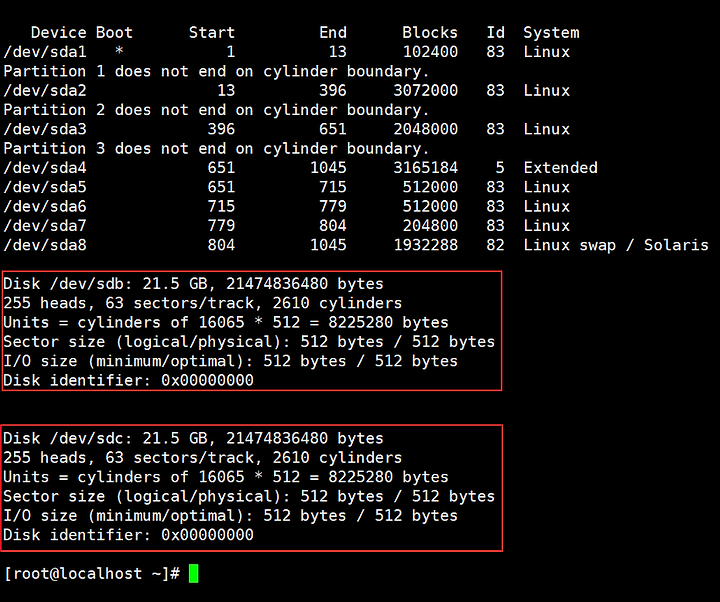
Task: Click the Id column header
Action: [x=495, y=33]
